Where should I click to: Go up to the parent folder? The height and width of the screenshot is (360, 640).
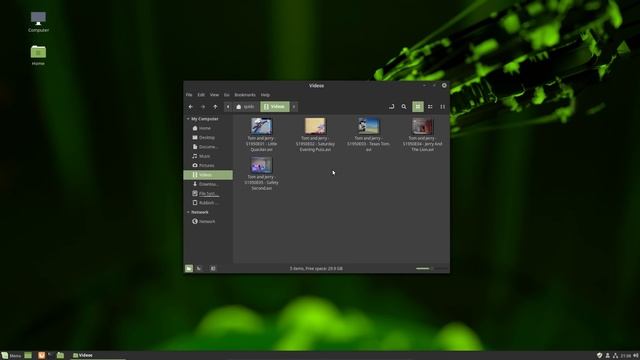point(215,107)
